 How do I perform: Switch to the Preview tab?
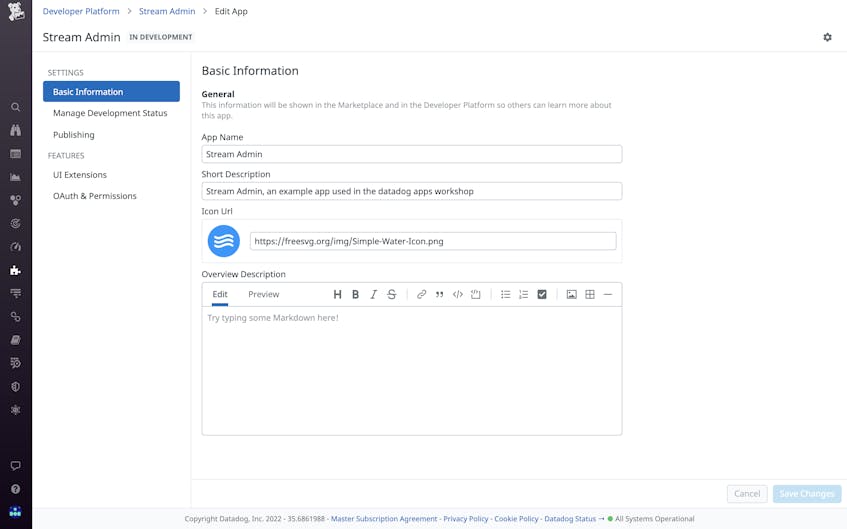point(264,294)
